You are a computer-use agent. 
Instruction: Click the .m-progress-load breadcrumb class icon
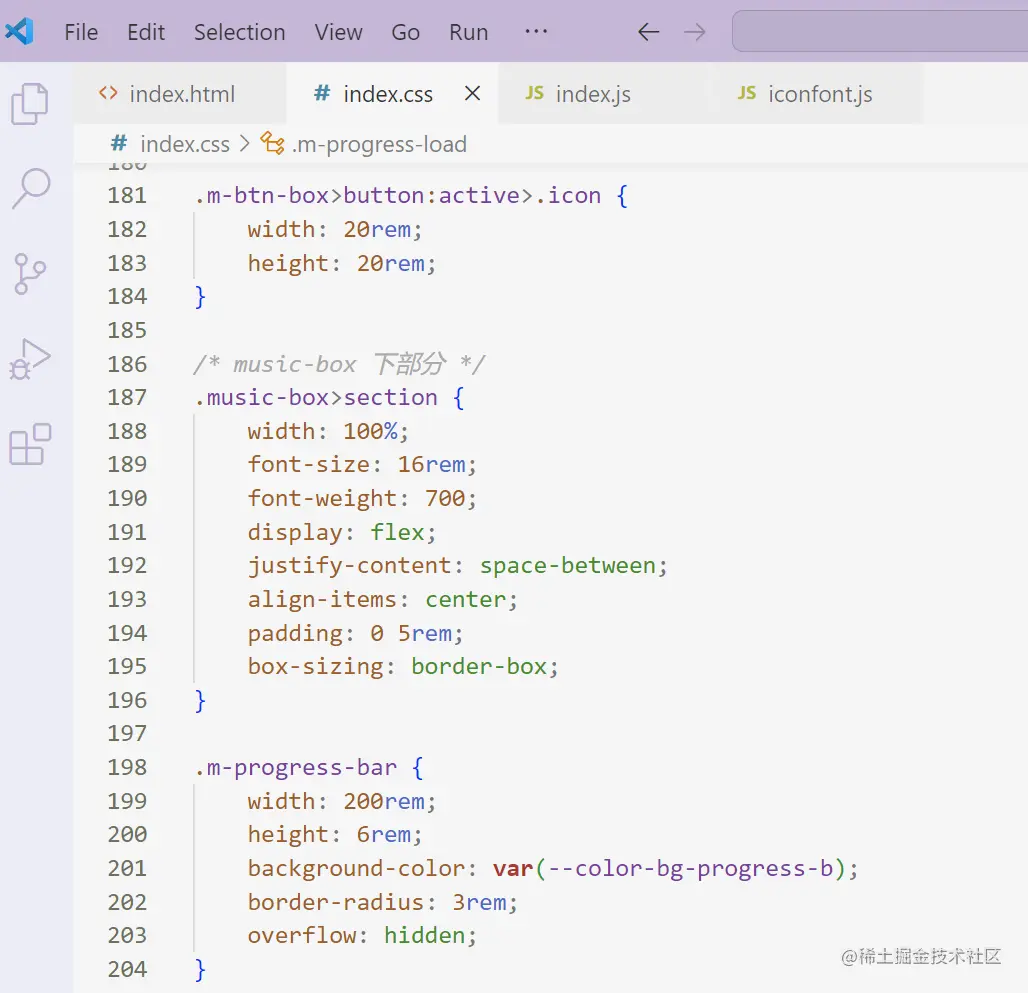tap(272, 144)
